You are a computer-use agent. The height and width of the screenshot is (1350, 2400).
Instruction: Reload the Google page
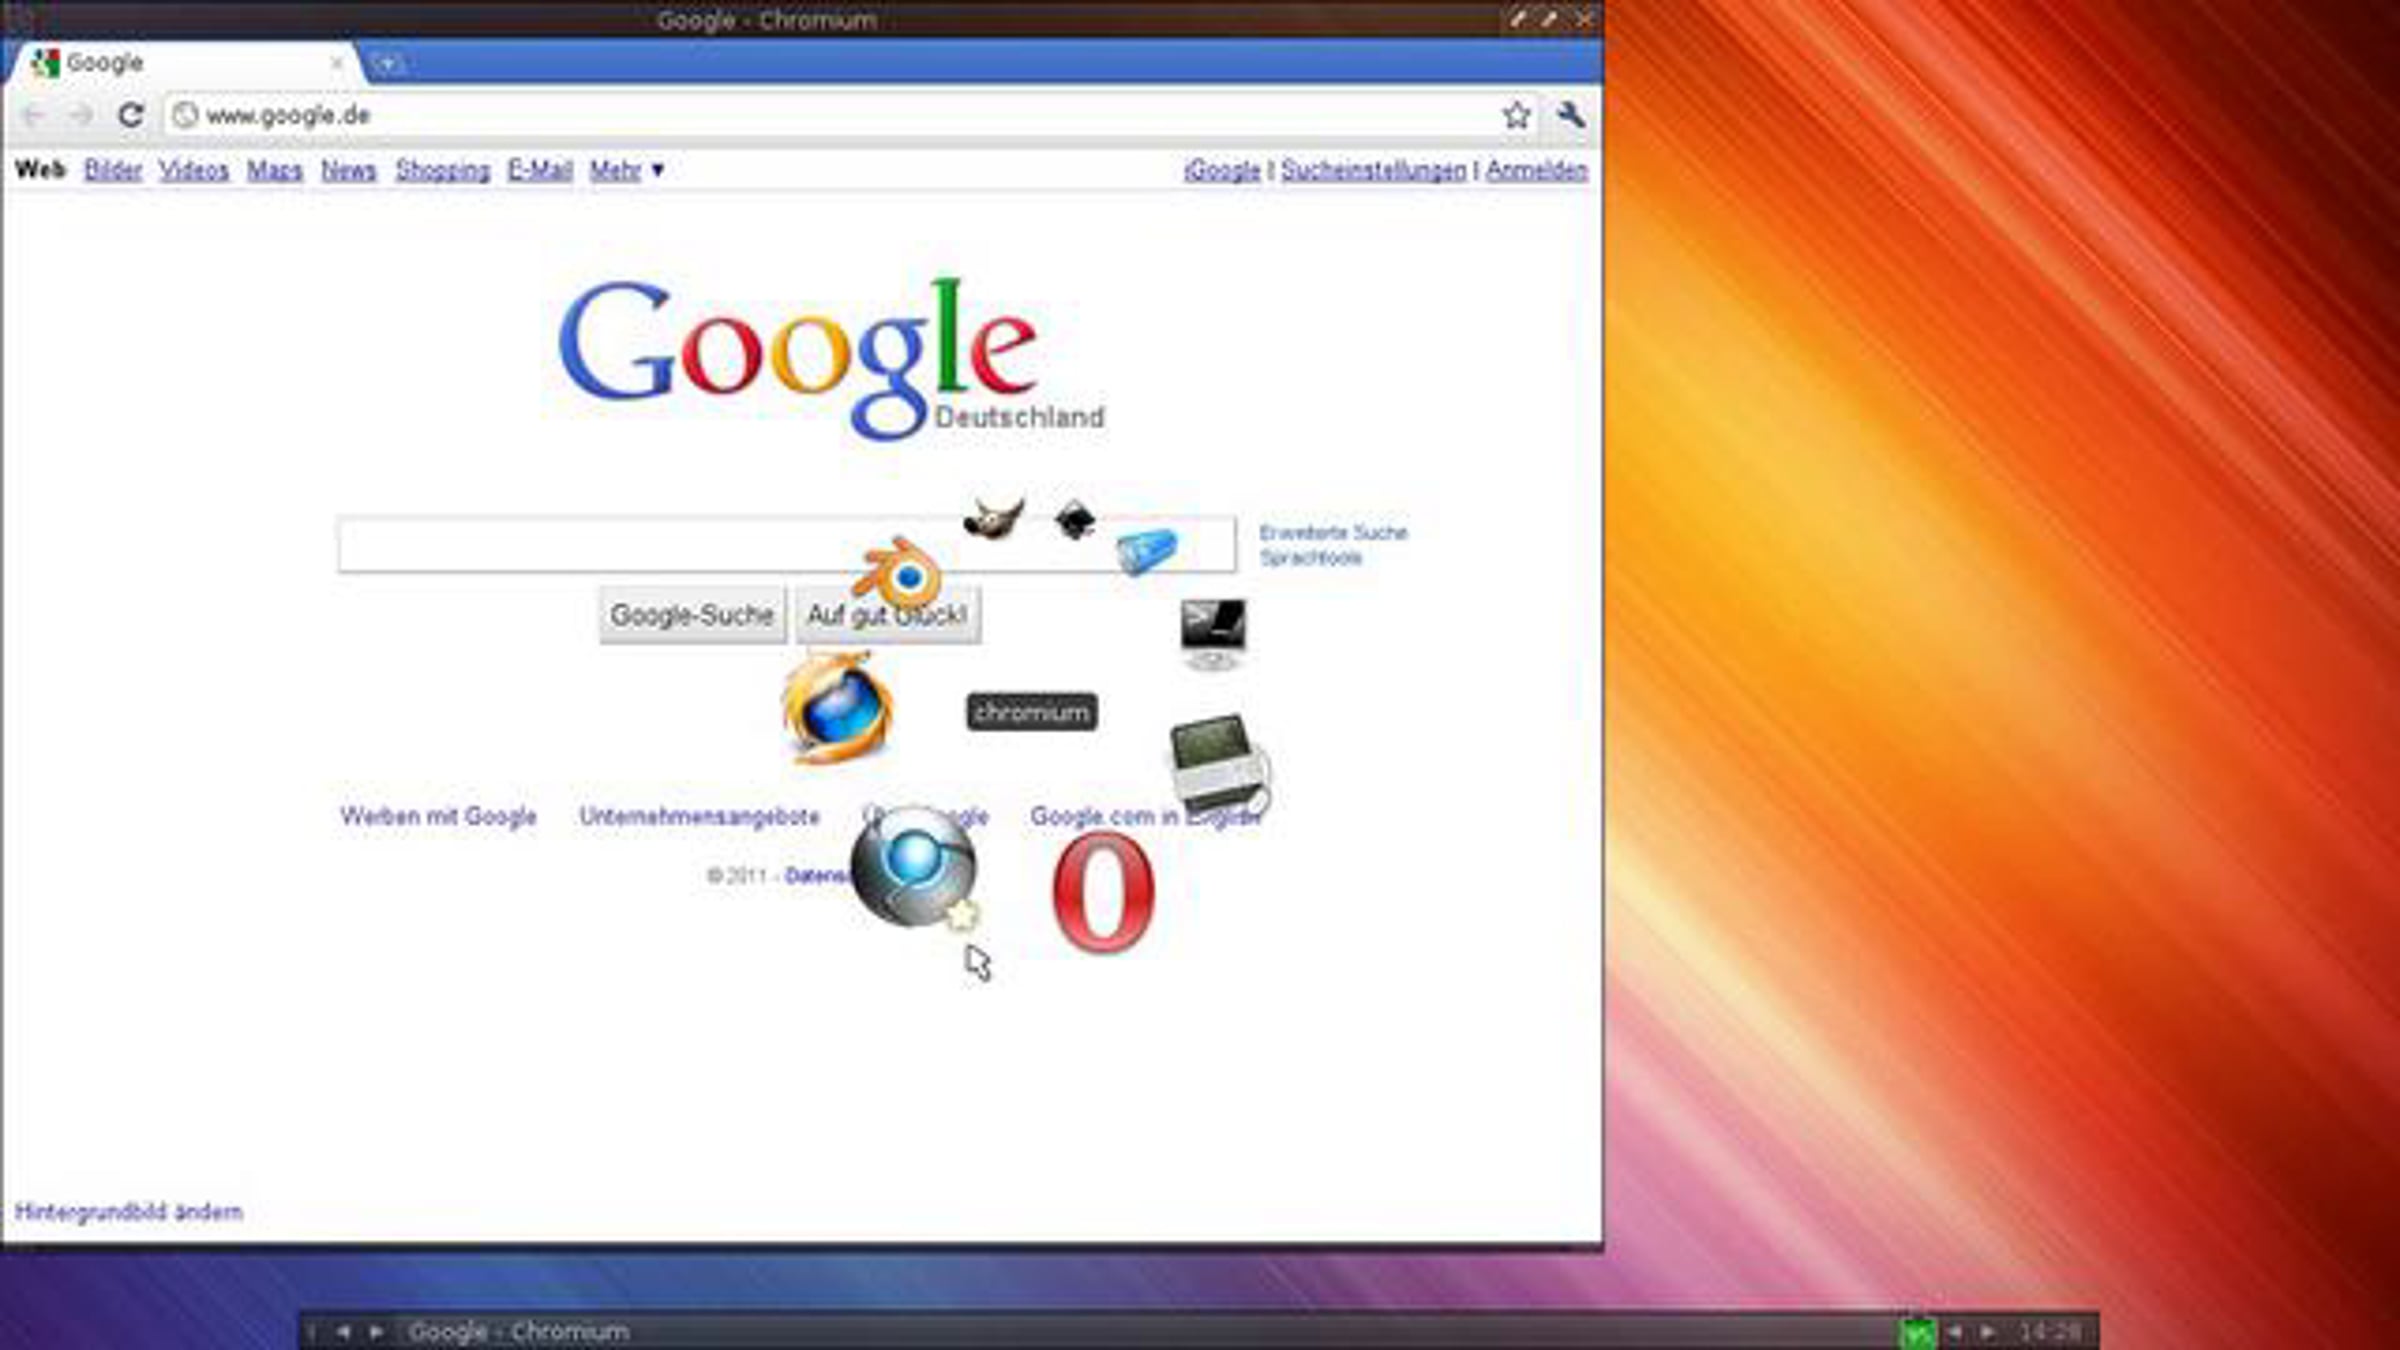(131, 115)
